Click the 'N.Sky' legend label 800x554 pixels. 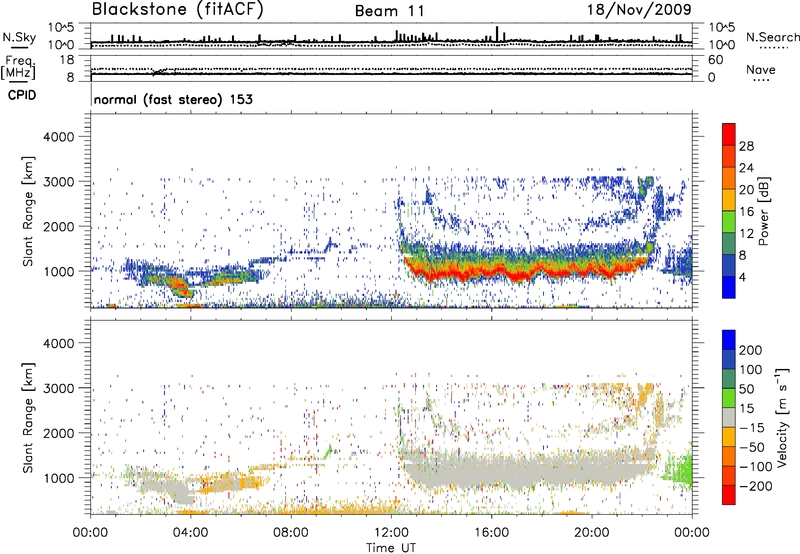tap(19, 37)
